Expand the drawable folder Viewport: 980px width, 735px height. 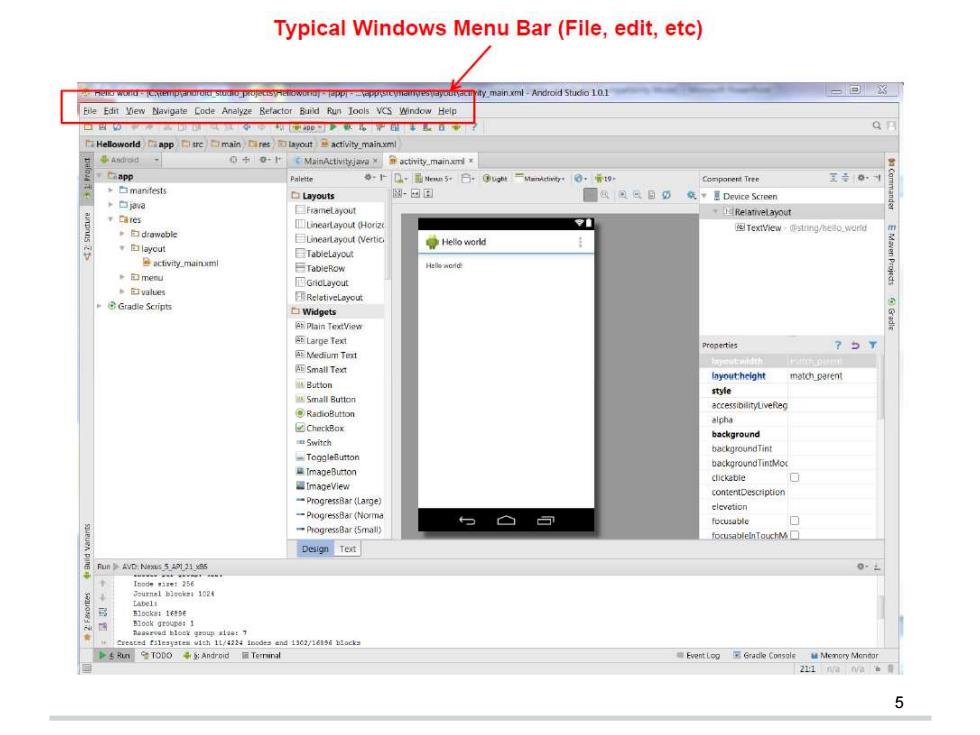click(x=122, y=234)
